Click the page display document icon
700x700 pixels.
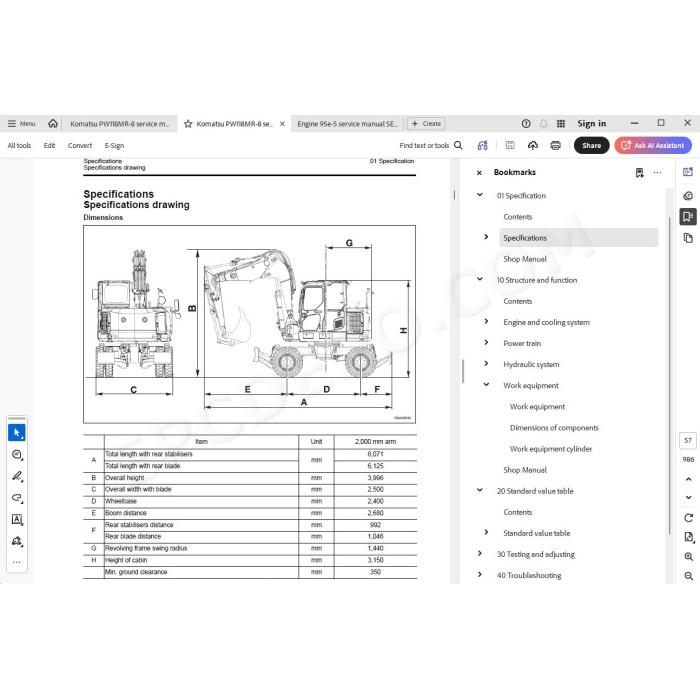tap(689, 537)
